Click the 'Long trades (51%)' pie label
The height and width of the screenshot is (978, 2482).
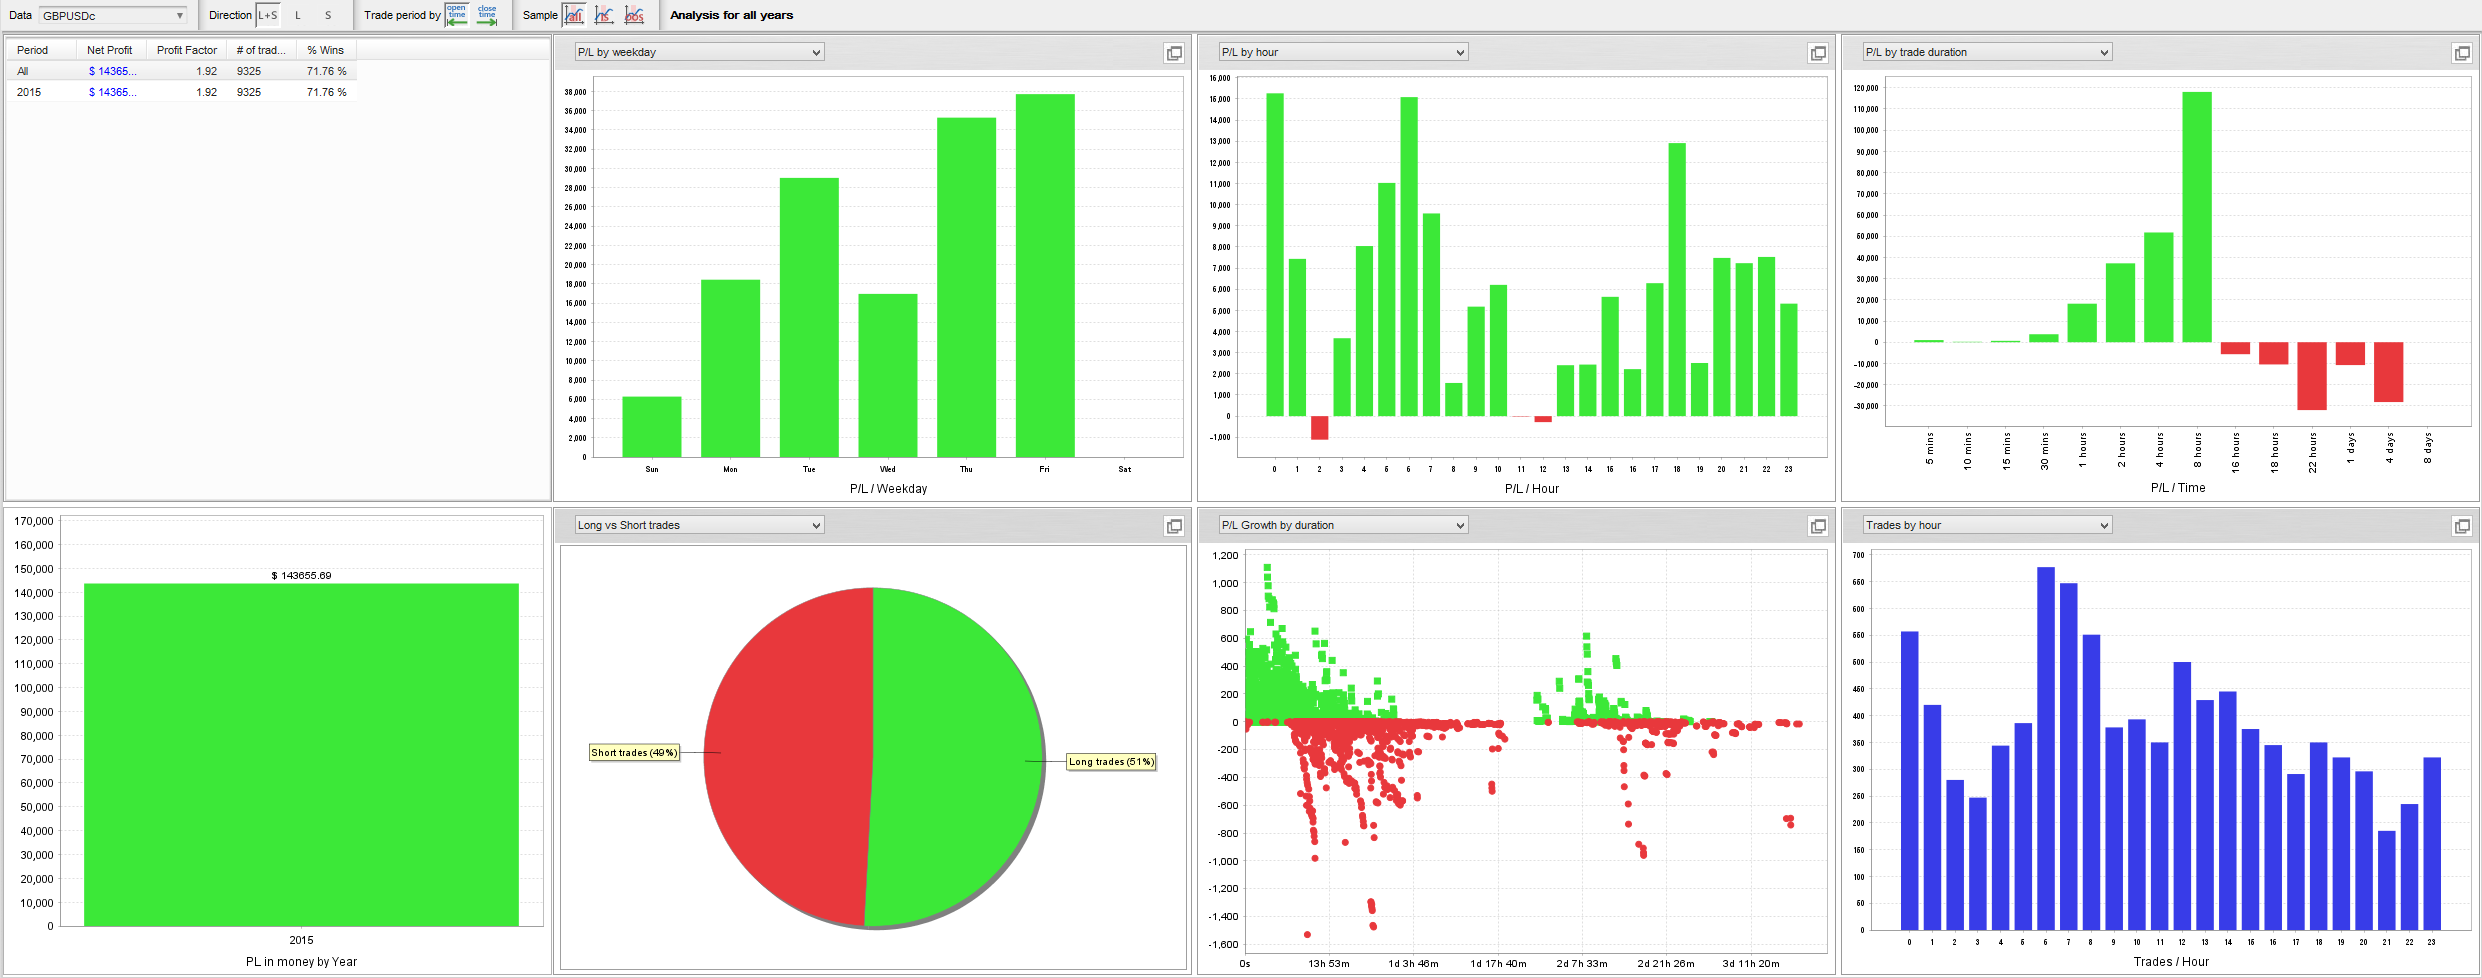[x=1111, y=762]
